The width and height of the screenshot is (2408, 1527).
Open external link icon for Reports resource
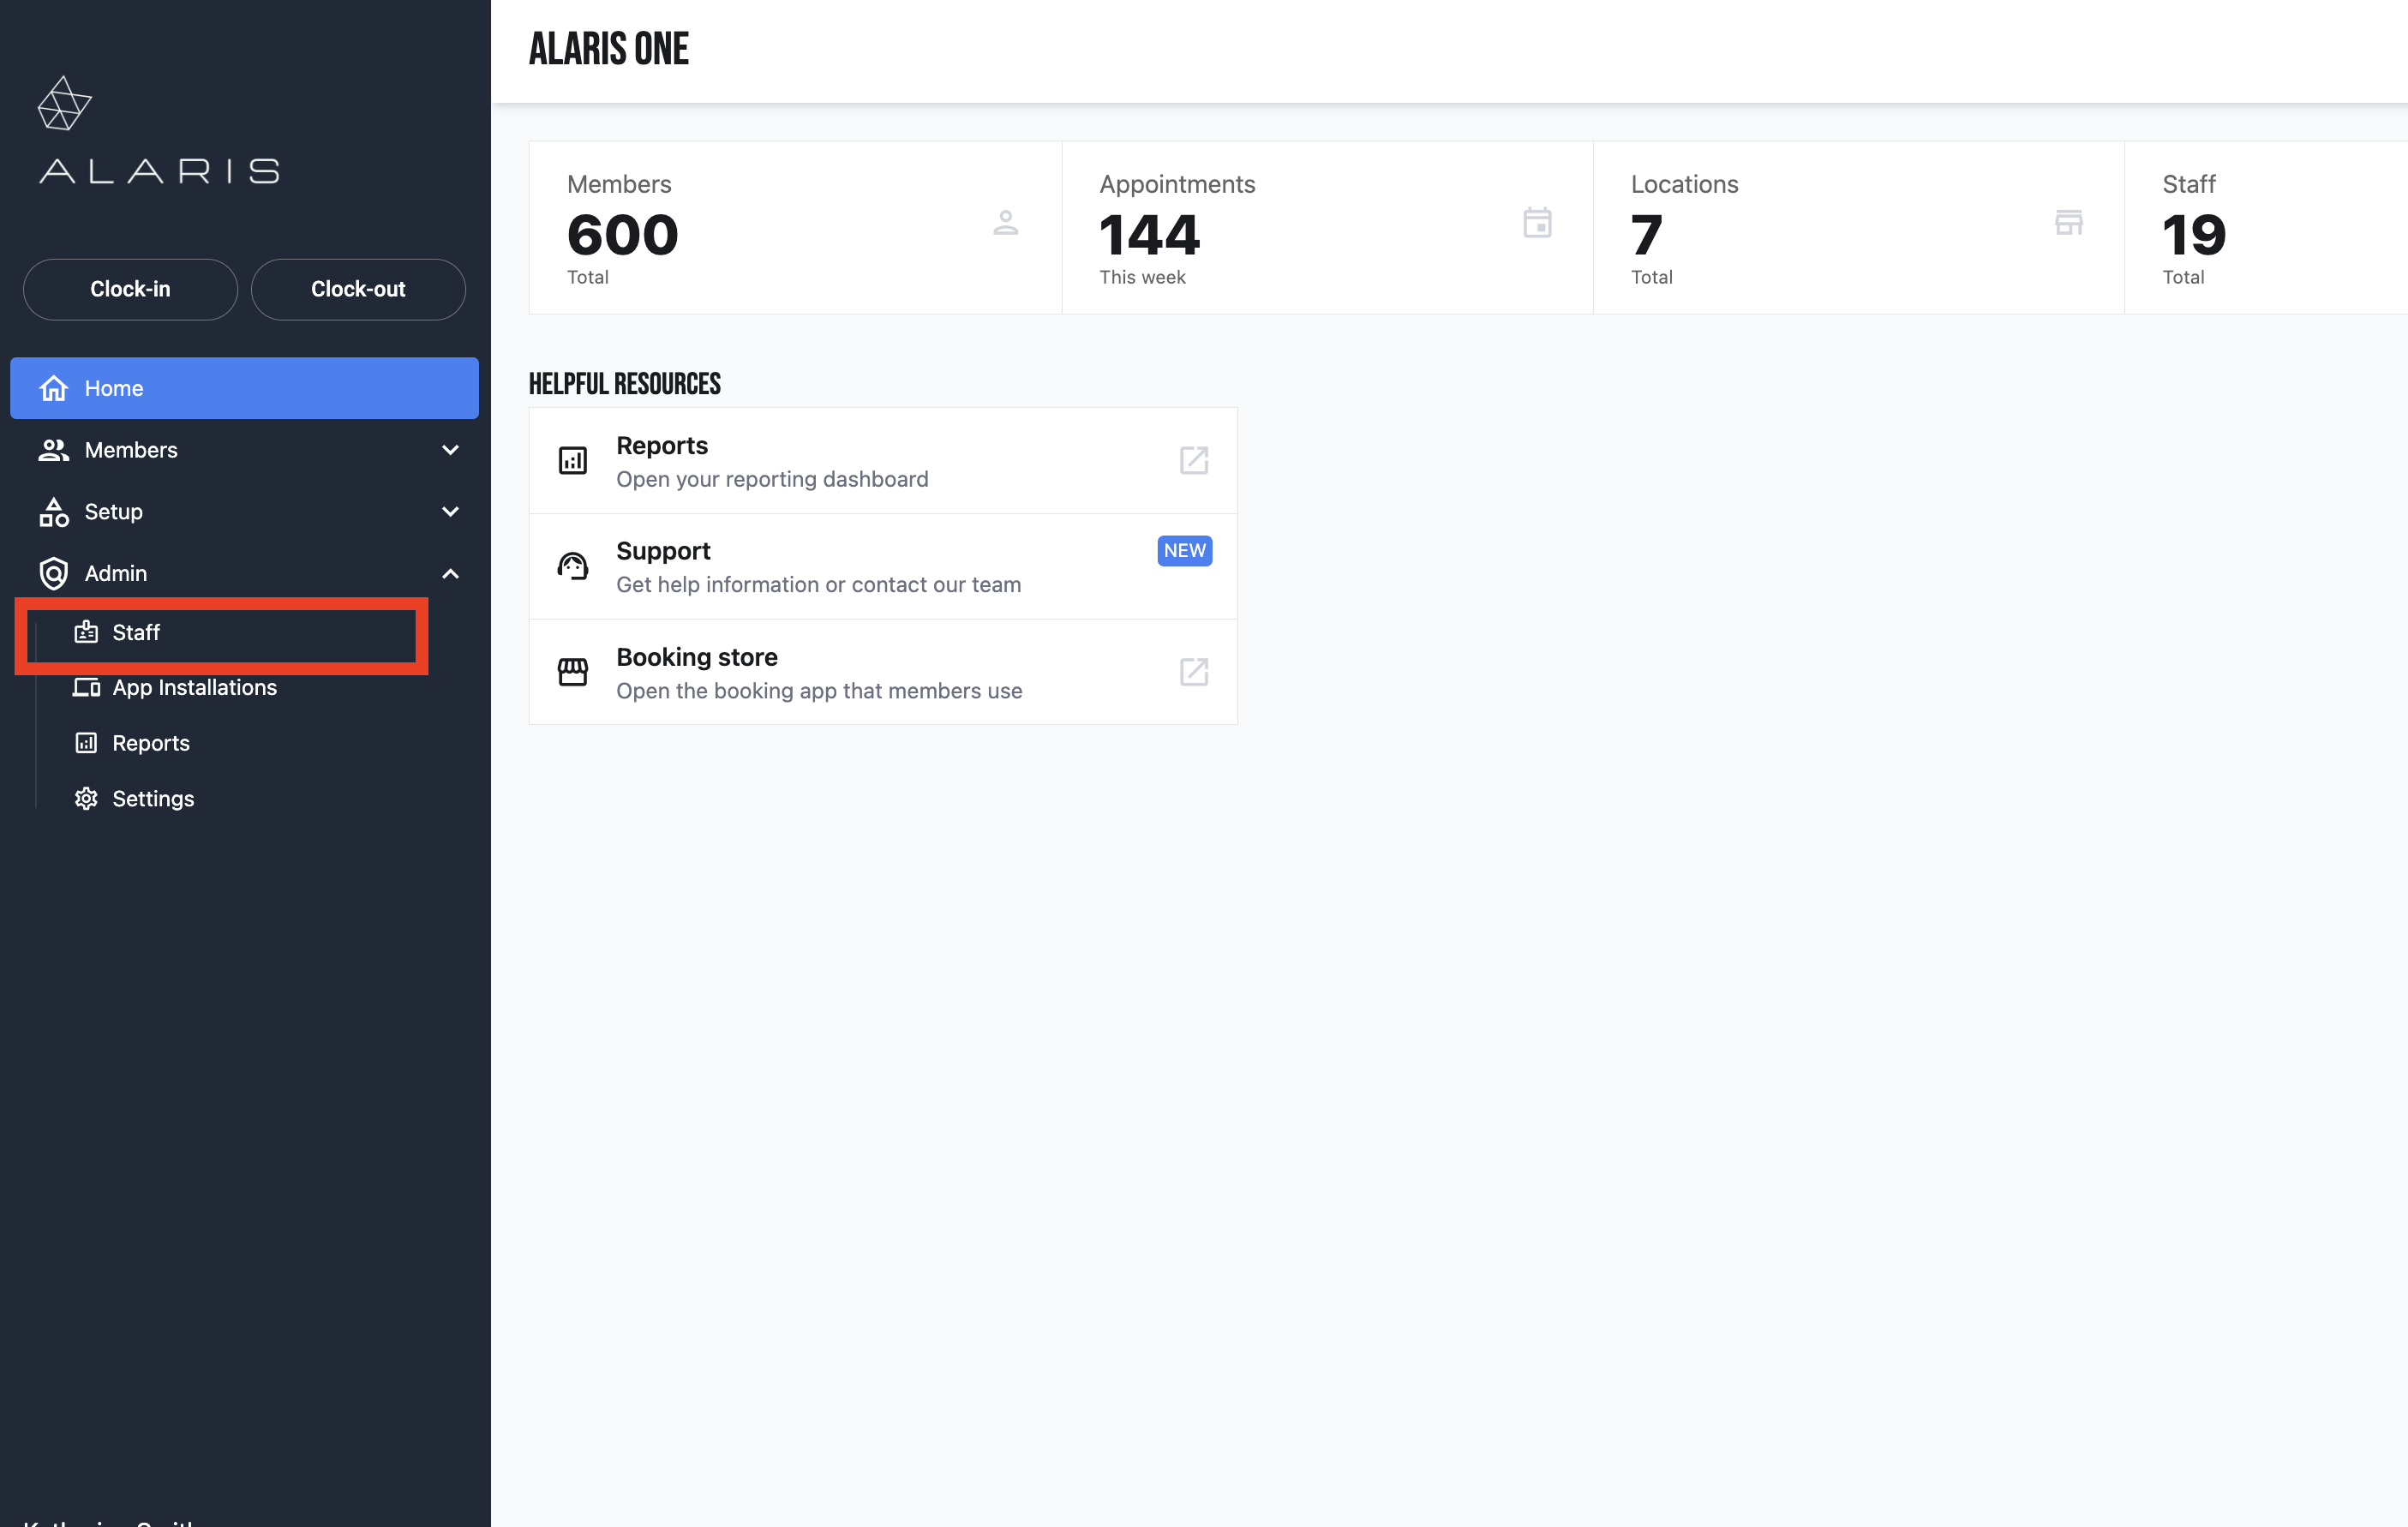point(1193,460)
